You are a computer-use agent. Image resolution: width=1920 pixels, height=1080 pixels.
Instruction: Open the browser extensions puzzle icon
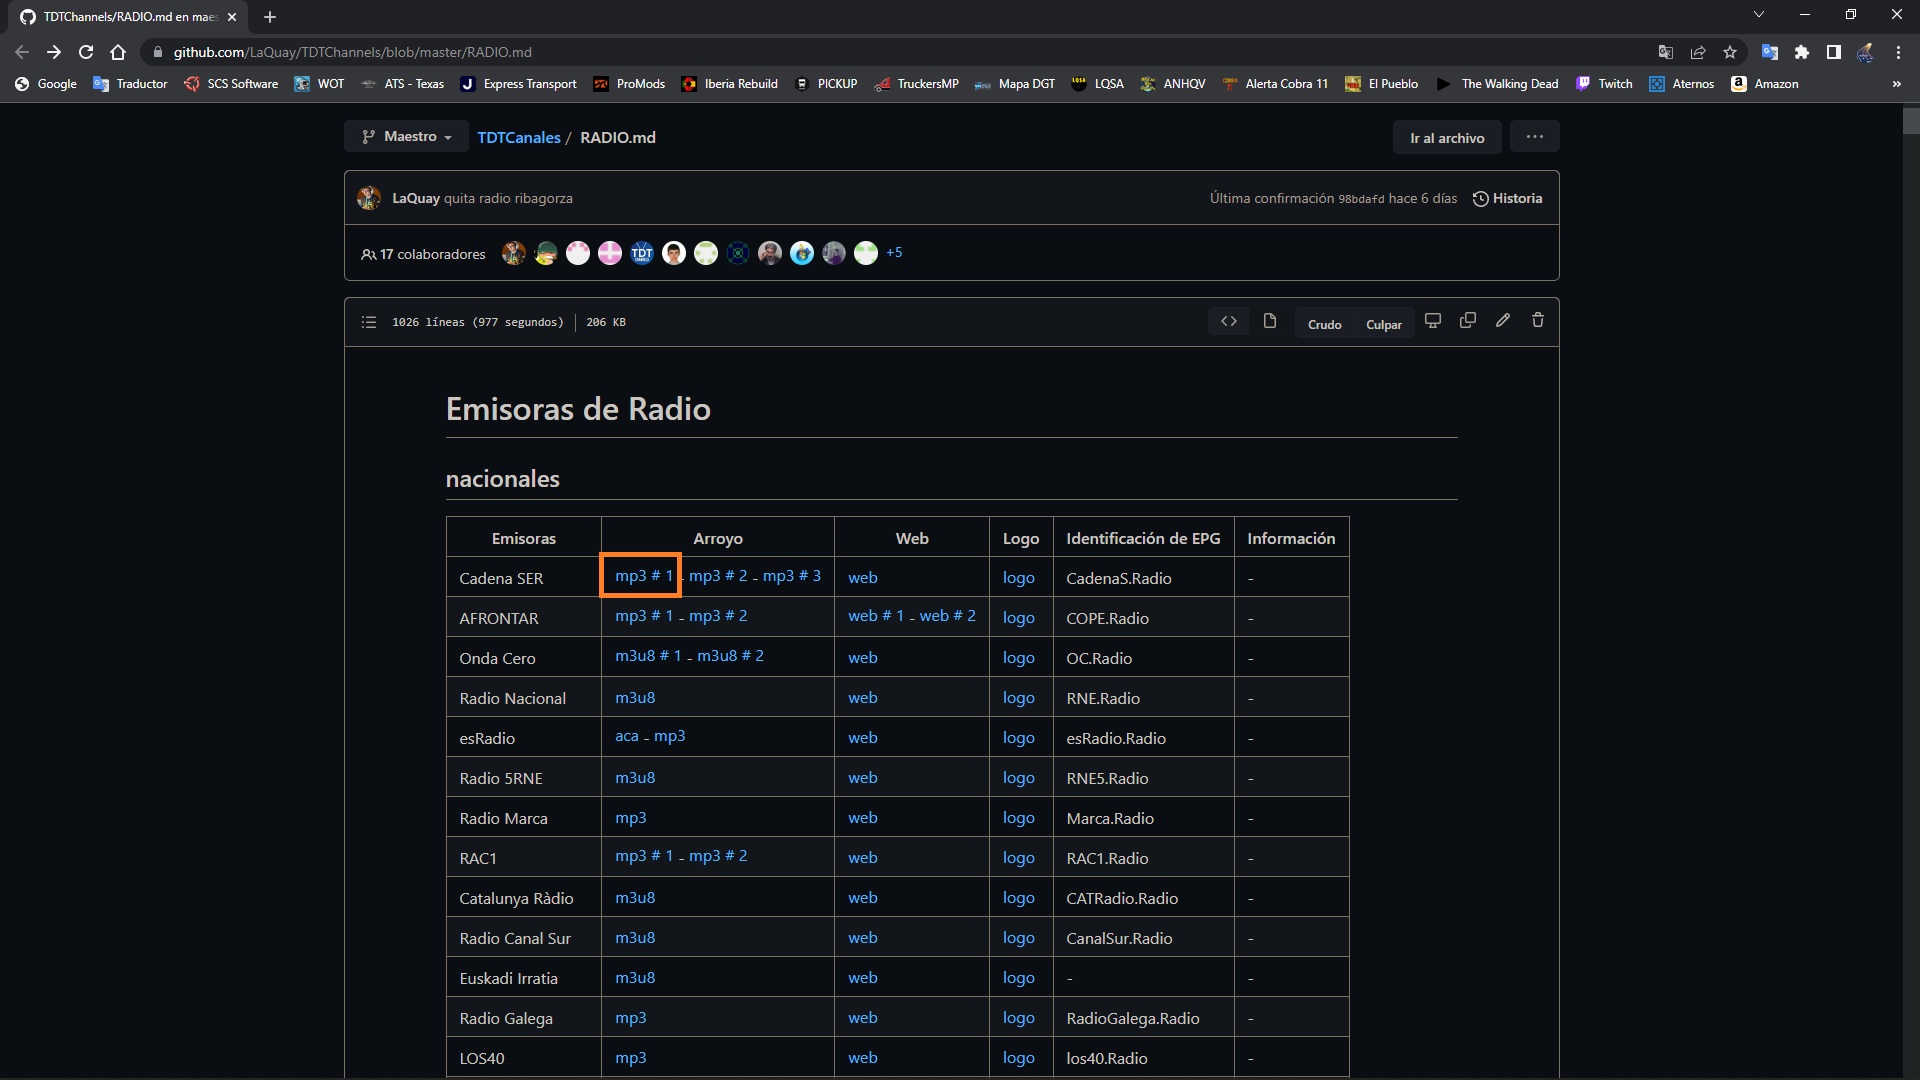[1802, 52]
